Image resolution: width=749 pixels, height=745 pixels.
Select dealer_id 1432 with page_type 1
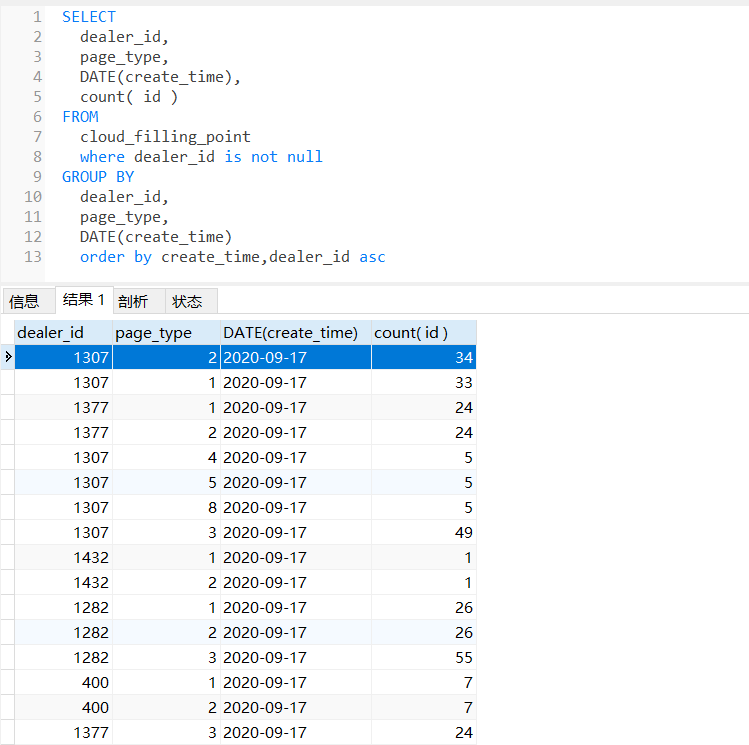click(64, 558)
